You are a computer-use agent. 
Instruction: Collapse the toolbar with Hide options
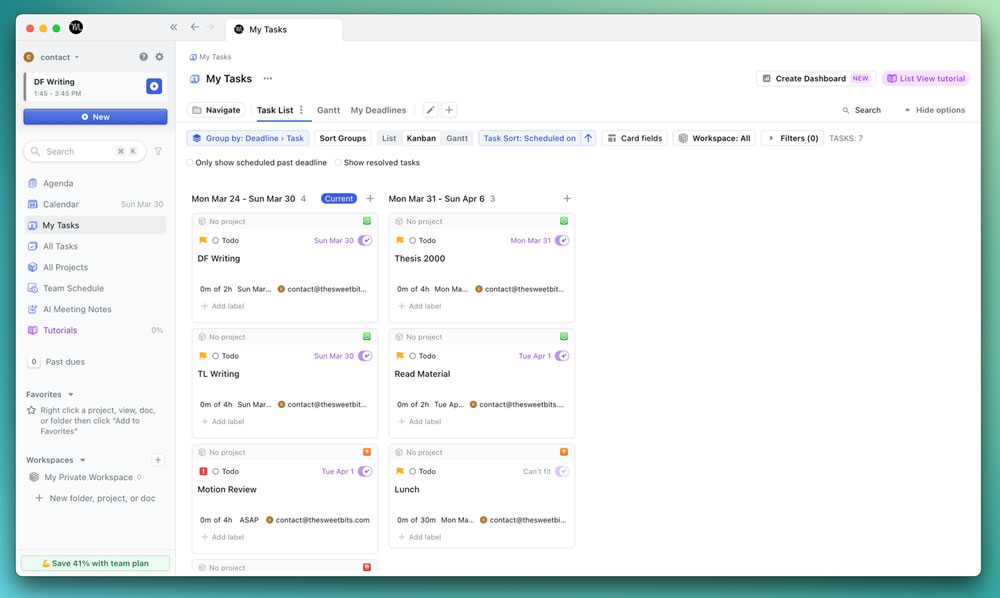[934, 110]
